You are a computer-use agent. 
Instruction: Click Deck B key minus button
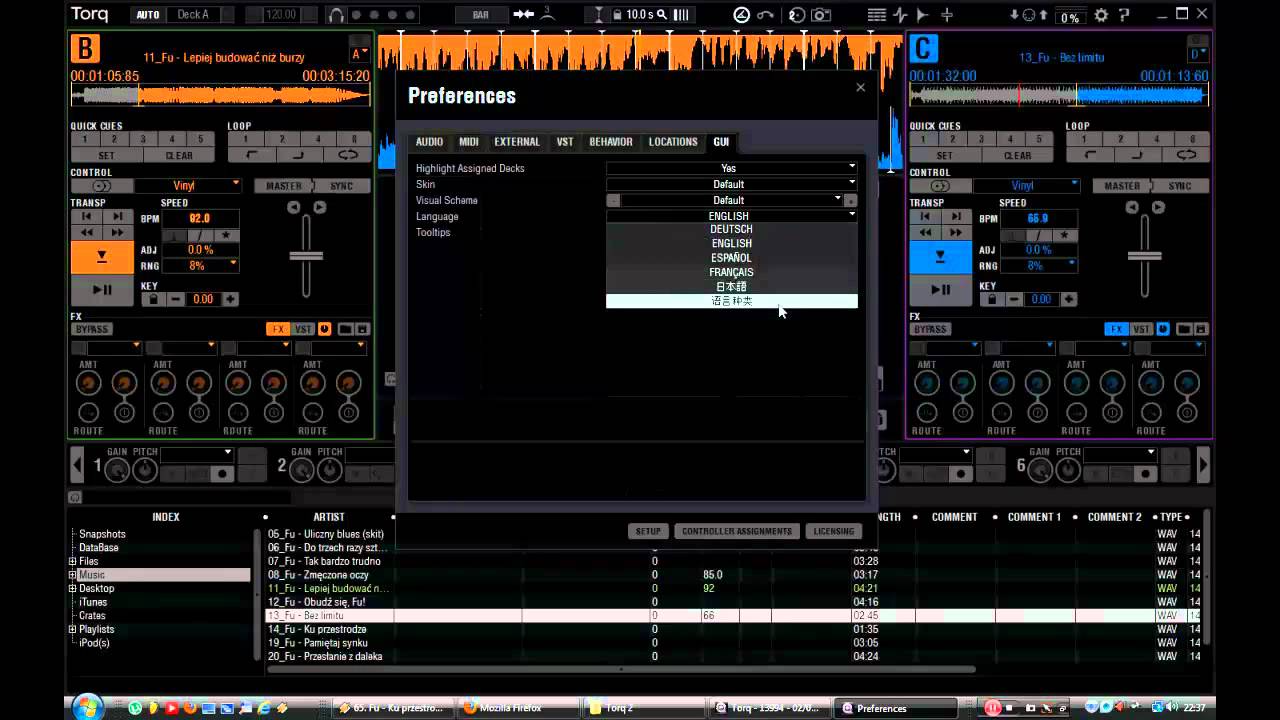pyautogui.click(x=176, y=299)
